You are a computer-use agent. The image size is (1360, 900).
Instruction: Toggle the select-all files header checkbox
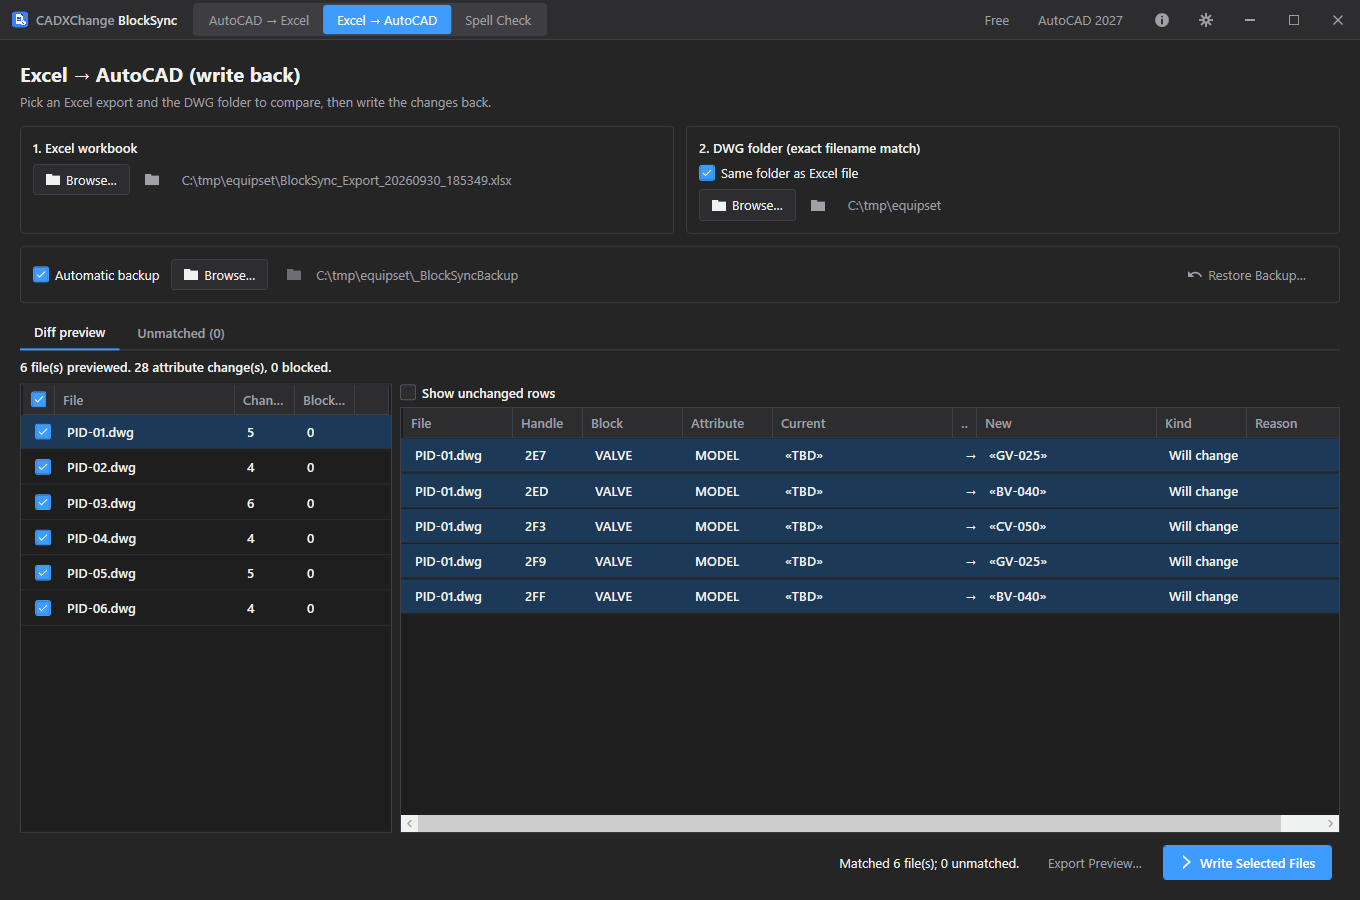39,399
